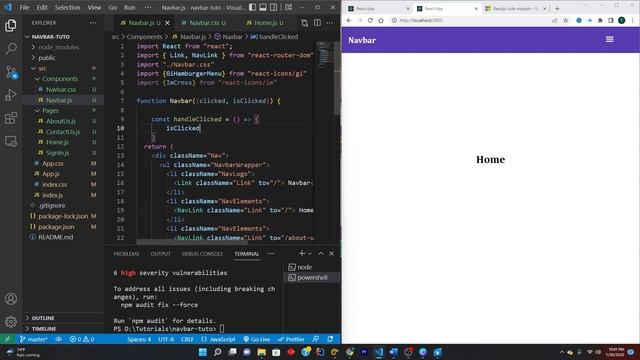The width and height of the screenshot is (640, 360).
Task: Expand the TIMELINE section
Action: coord(44,329)
